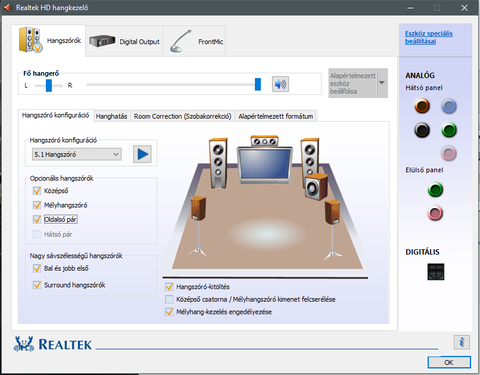Click the pink front panel microphone jack

(x=435, y=213)
